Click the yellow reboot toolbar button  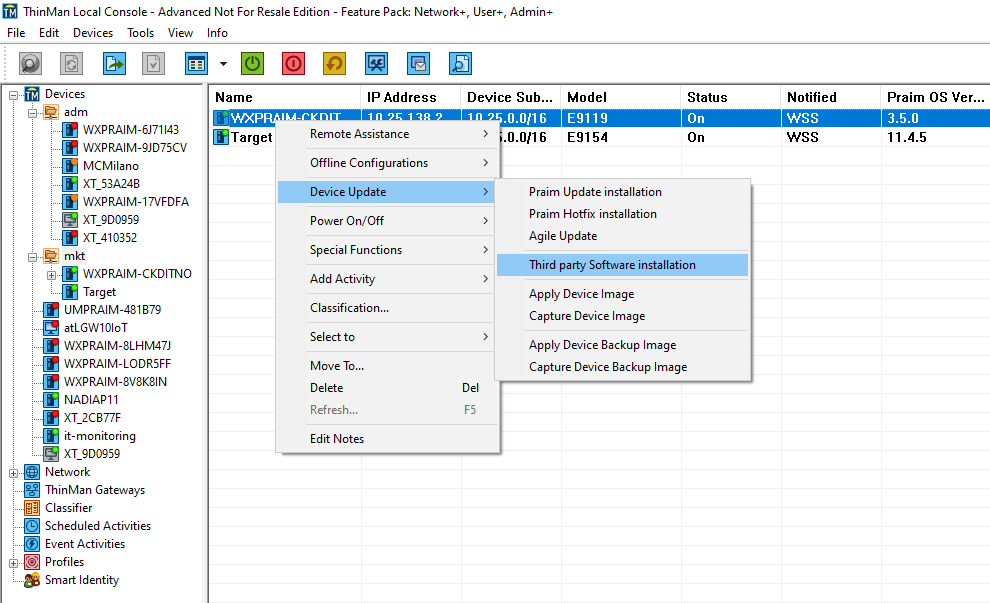(335, 63)
